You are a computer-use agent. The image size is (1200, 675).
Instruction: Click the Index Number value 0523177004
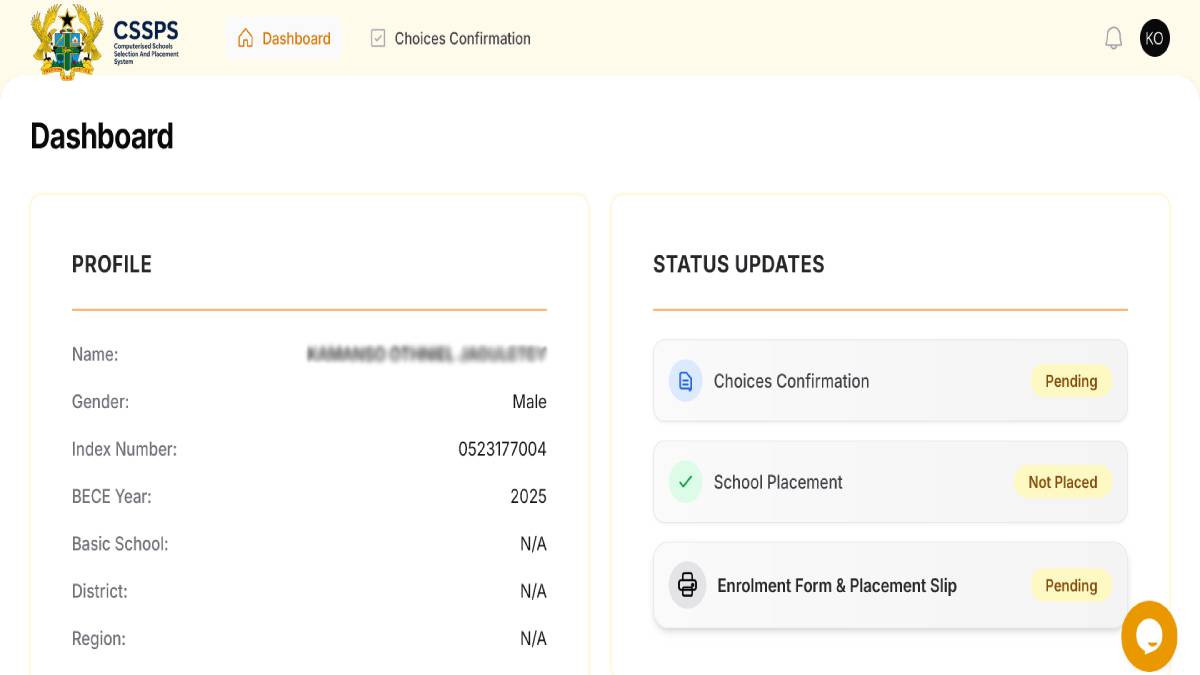click(x=501, y=449)
